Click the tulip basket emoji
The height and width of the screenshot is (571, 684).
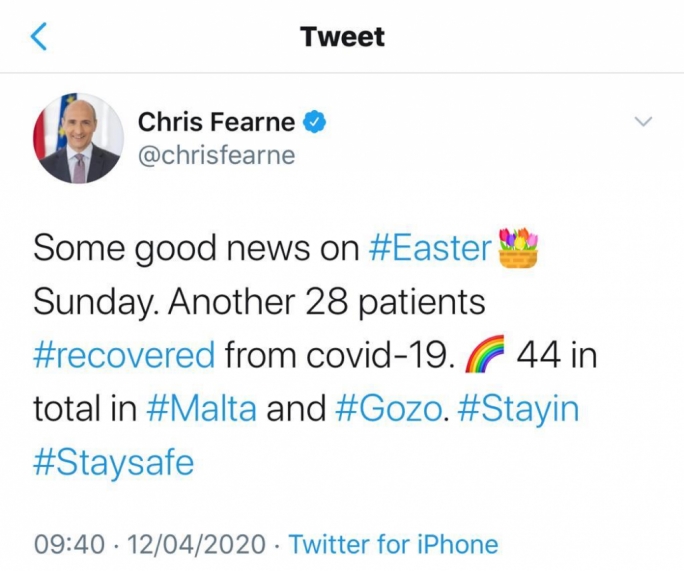click(x=517, y=247)
